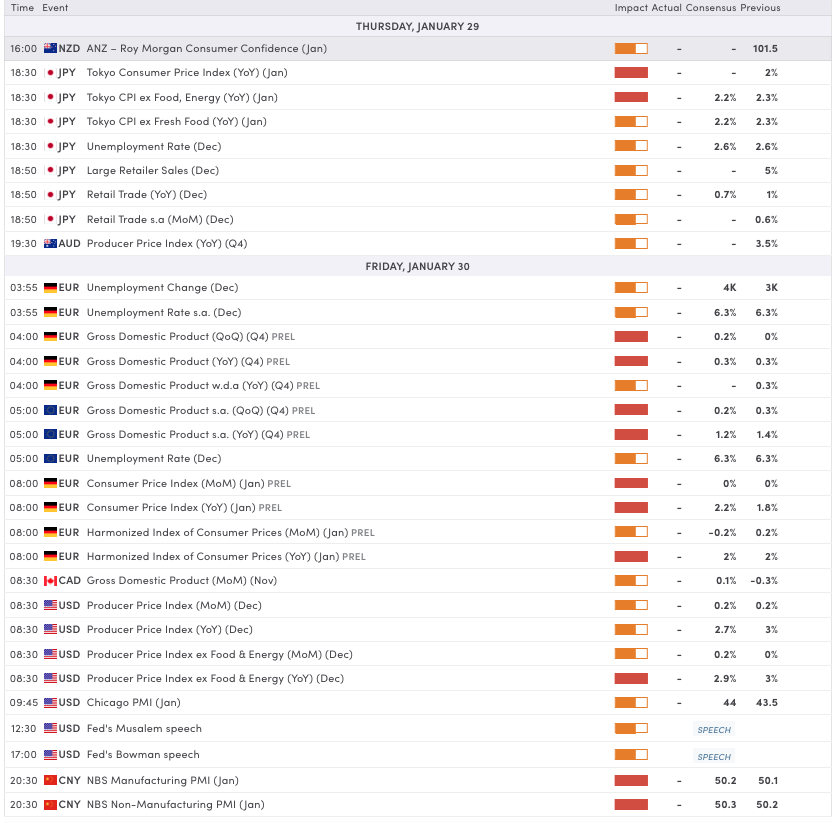Click the red impact bar for PPI ex Food & Energy (YoY)
The width and height of the screenshot is (835, 823).
coord(631,678)
